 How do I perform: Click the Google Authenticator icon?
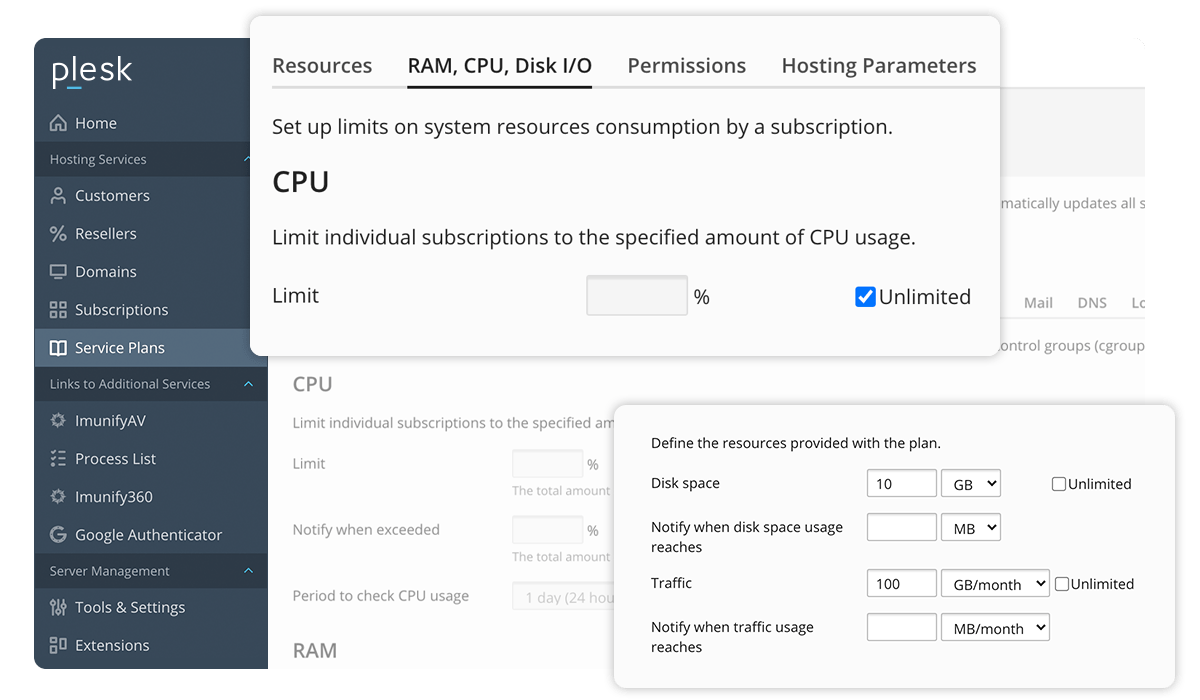coord(58,535)
